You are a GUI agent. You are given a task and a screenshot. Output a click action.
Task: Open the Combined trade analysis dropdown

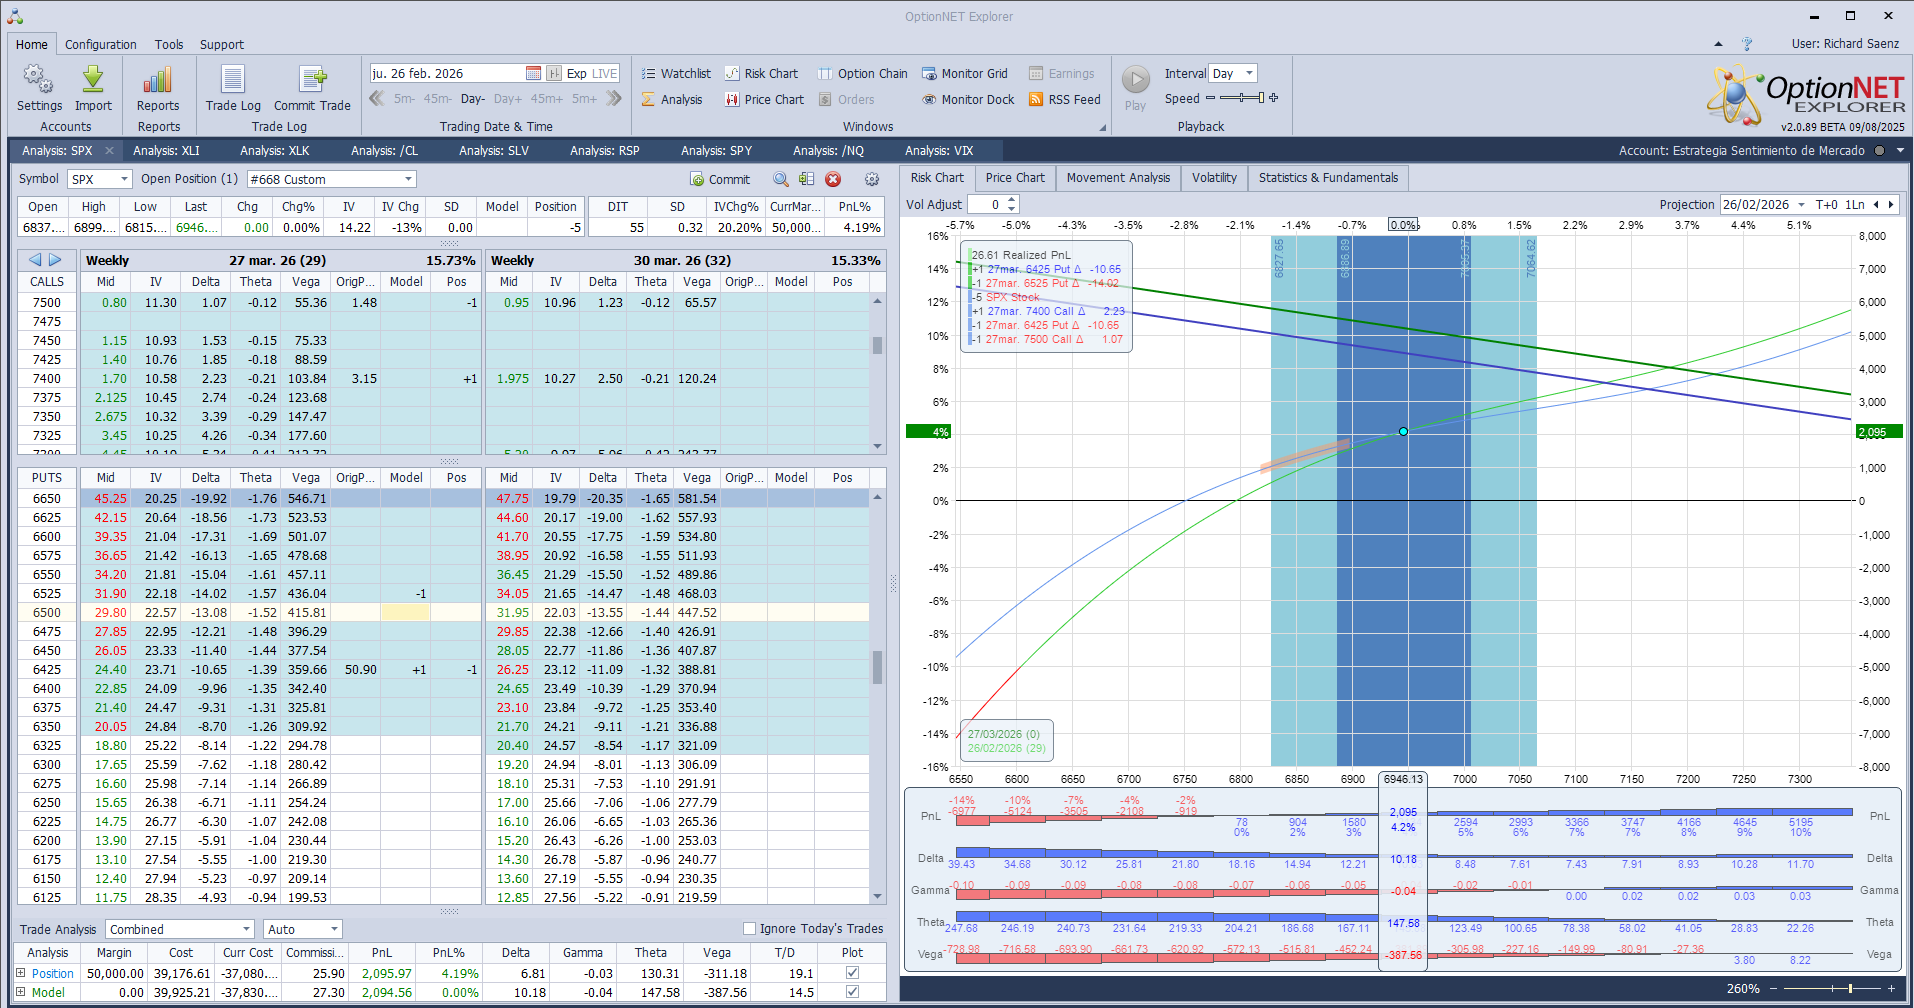(x=245, y=929)
